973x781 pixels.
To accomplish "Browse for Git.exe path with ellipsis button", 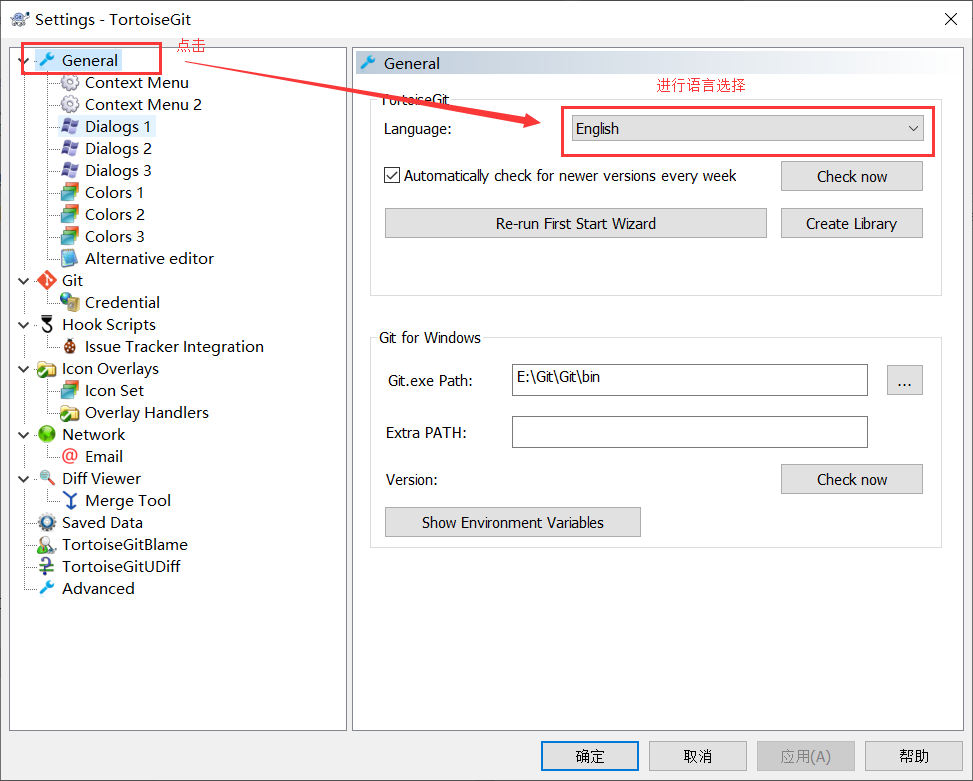I will [x=905, y=380].
